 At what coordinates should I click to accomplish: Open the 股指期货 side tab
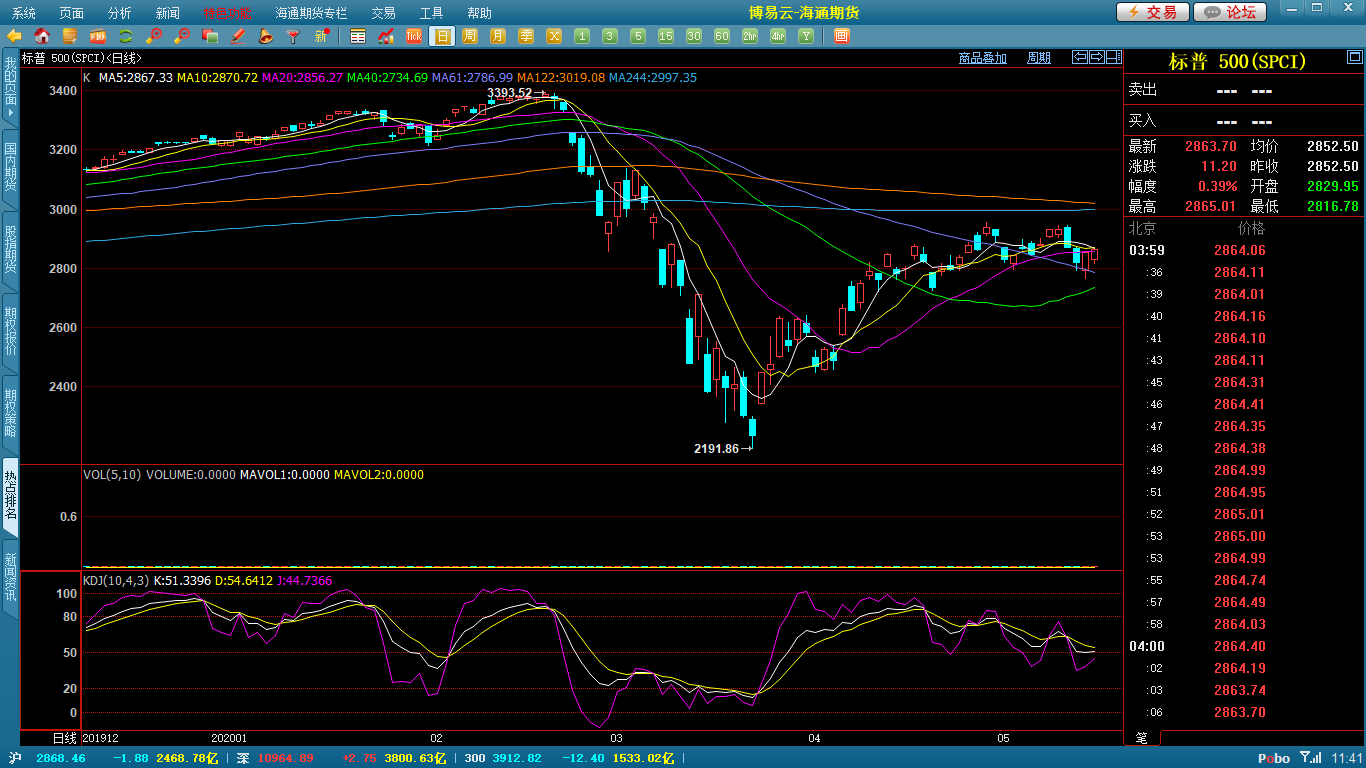[10, 249]
